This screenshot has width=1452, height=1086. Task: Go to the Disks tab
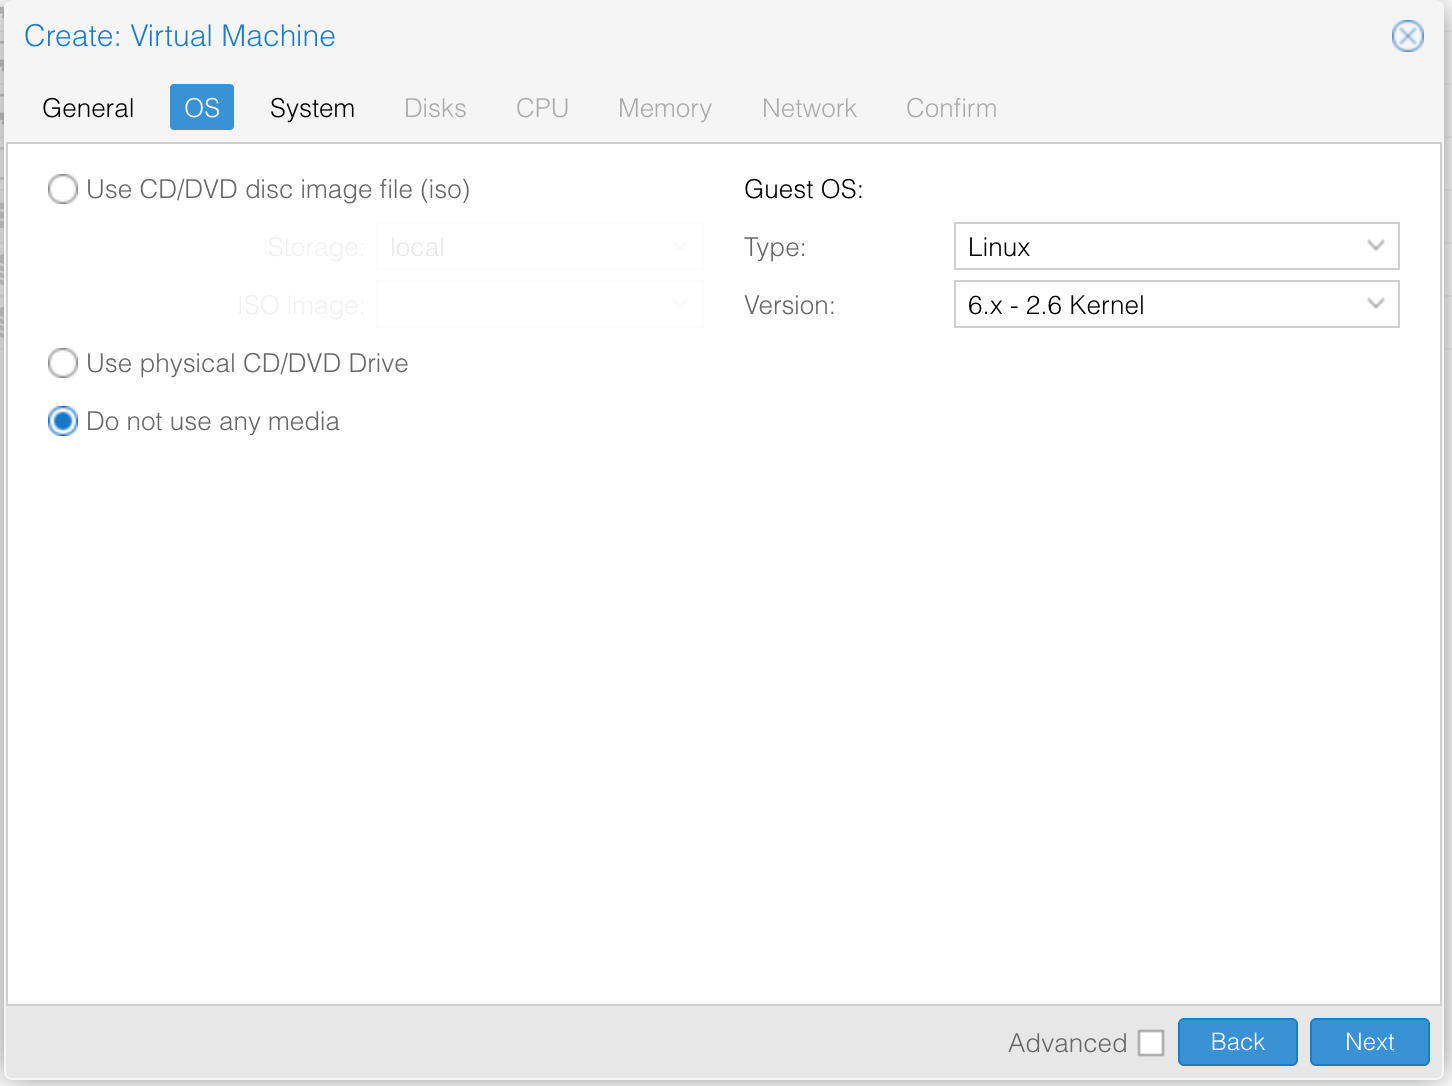click(435, 108)
